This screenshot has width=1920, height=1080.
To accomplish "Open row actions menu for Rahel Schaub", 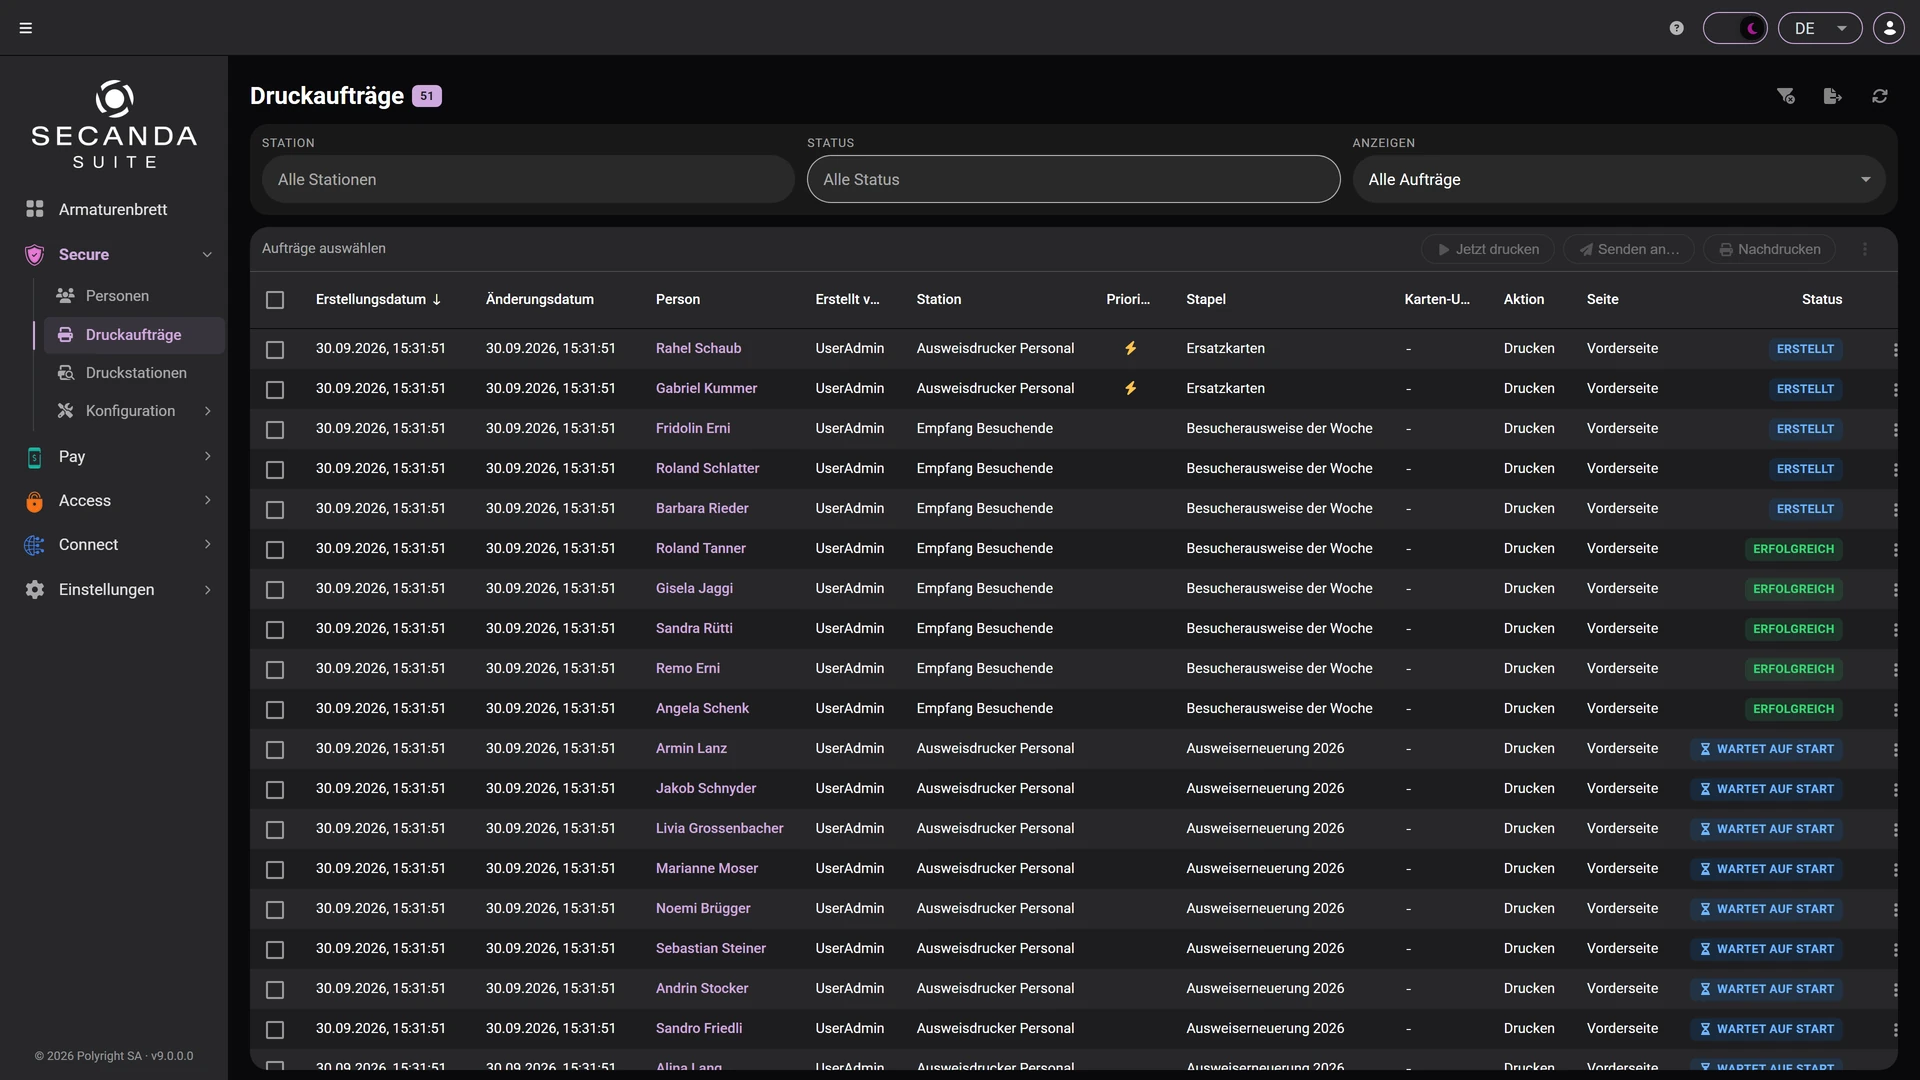I will tap(1895, 350).
